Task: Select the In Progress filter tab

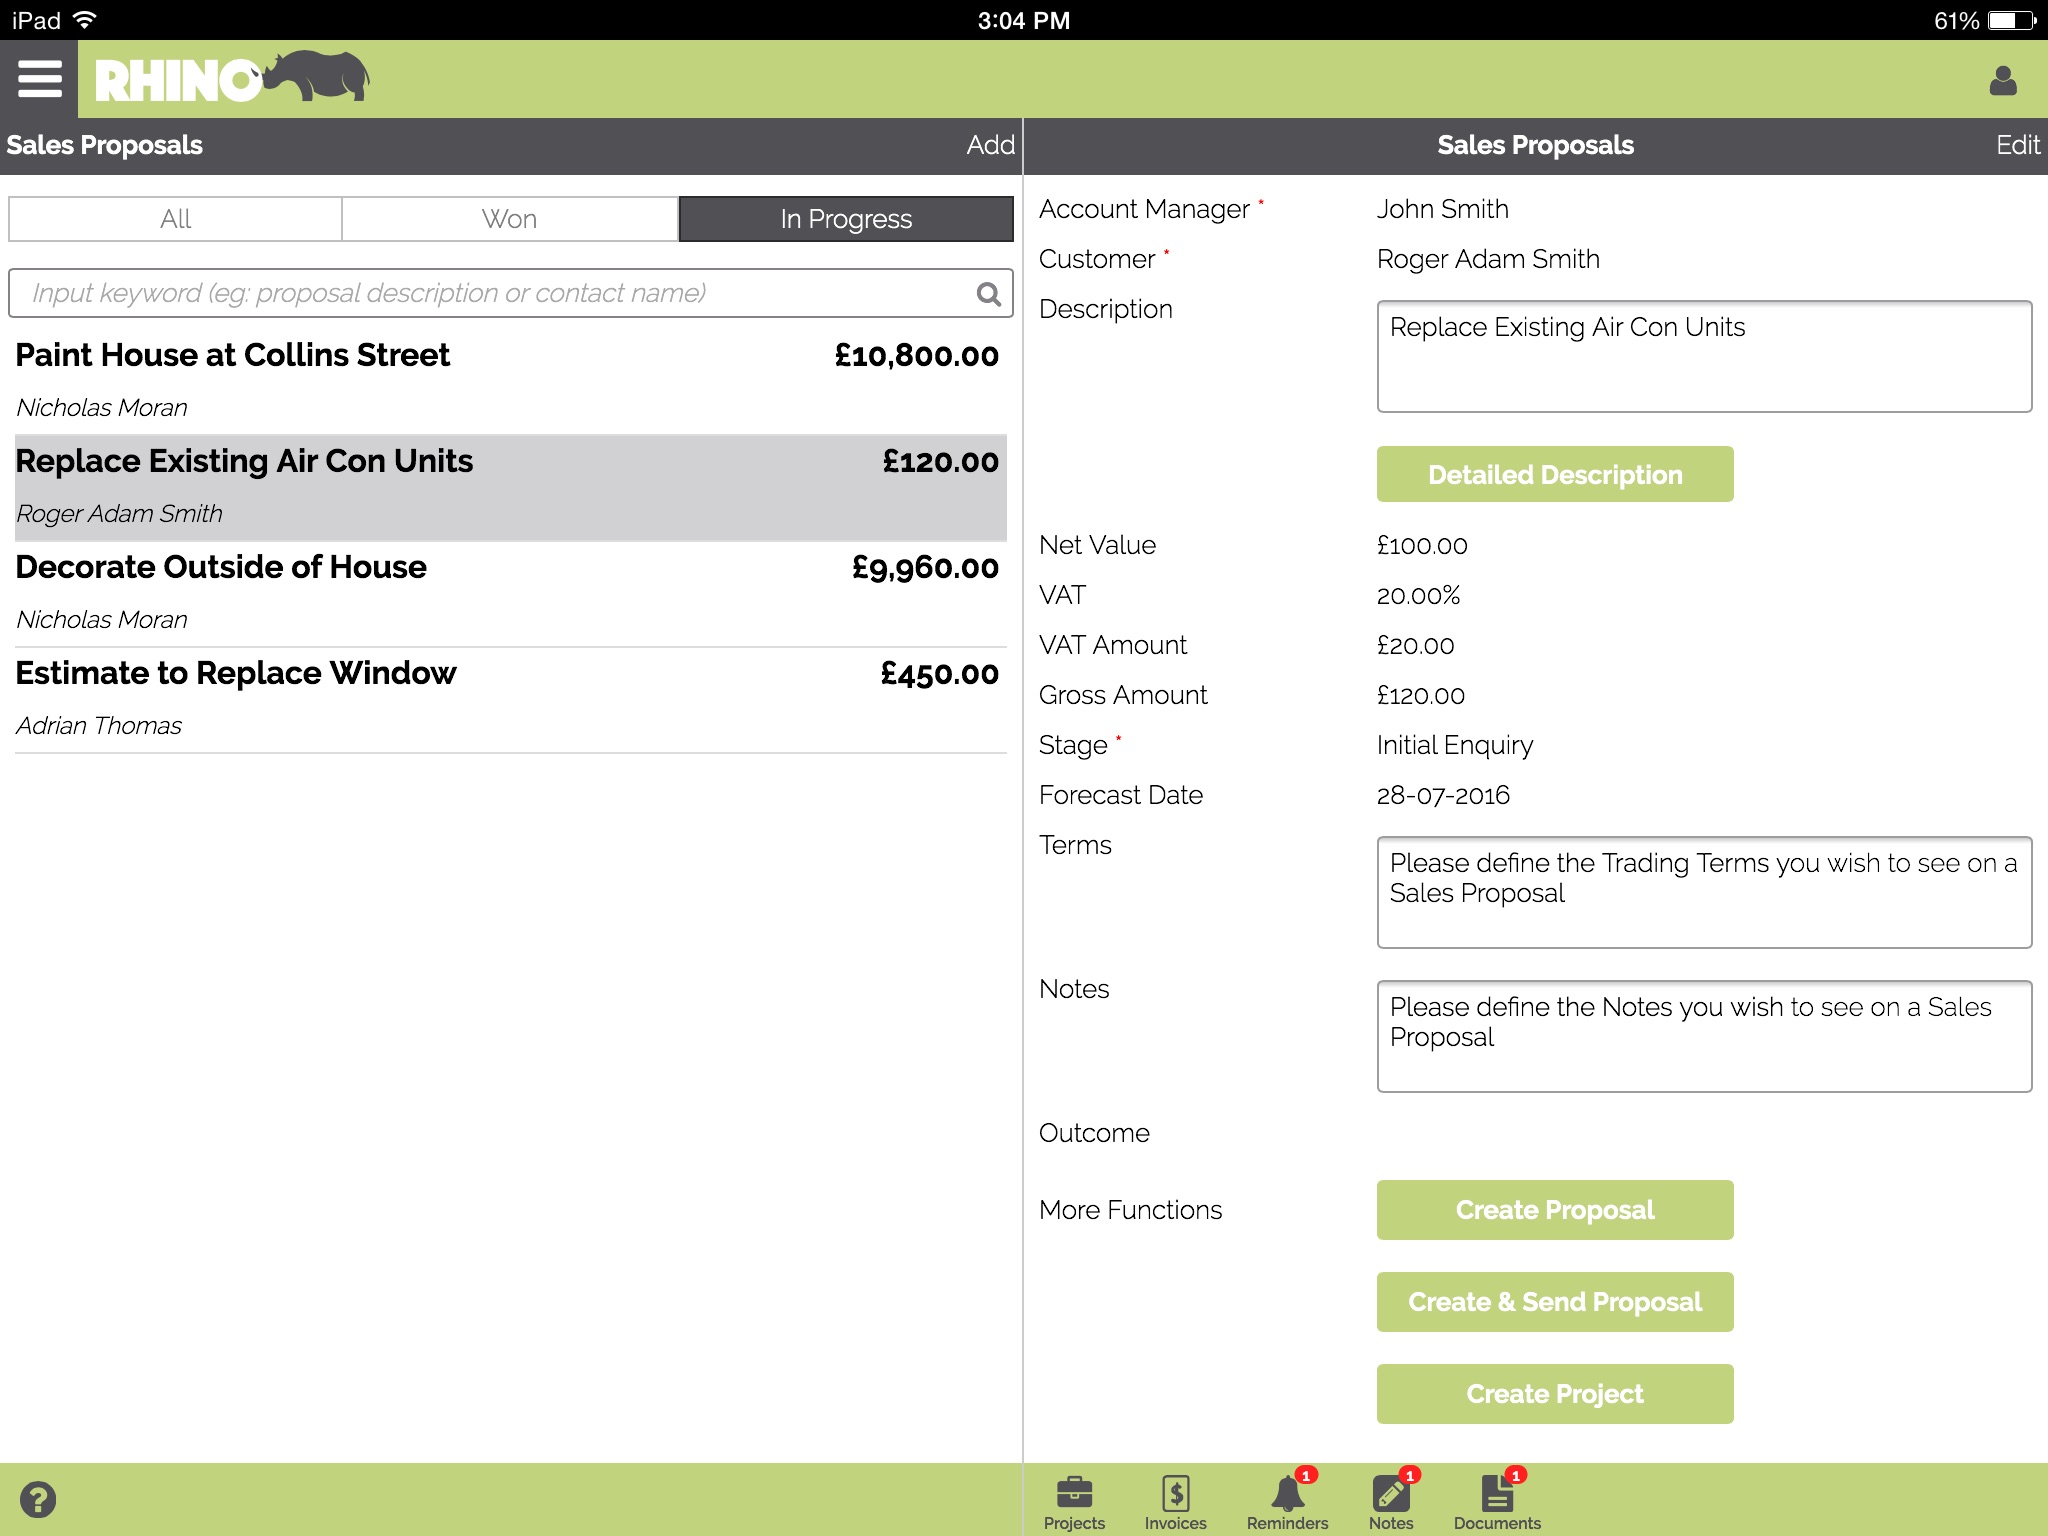Action: (845, 218)
